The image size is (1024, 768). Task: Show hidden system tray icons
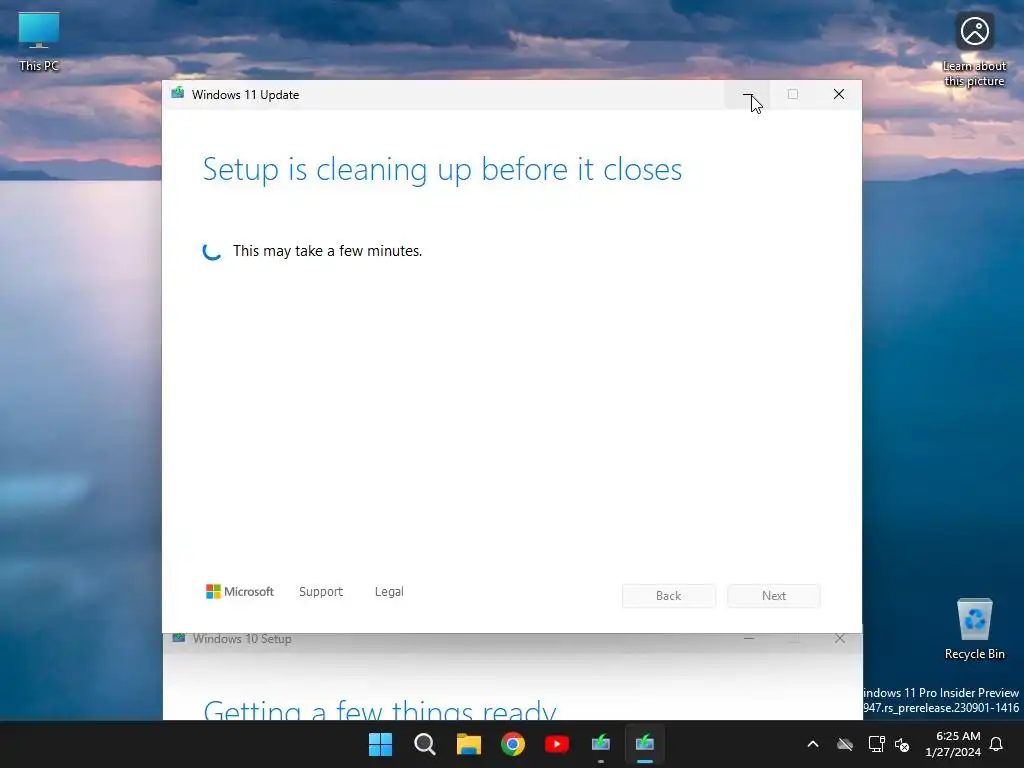pos(812,744)
